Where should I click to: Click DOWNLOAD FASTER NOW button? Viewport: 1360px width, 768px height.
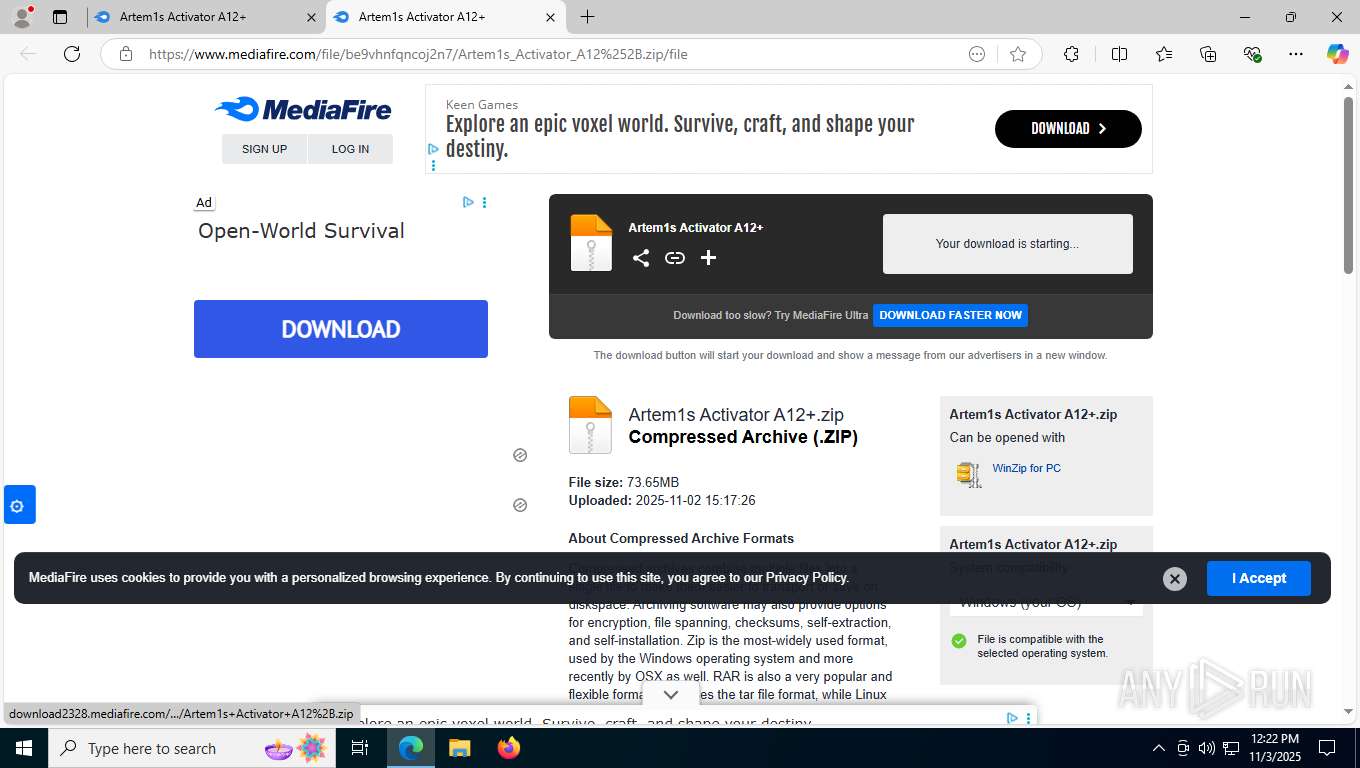tap(950, 315)
